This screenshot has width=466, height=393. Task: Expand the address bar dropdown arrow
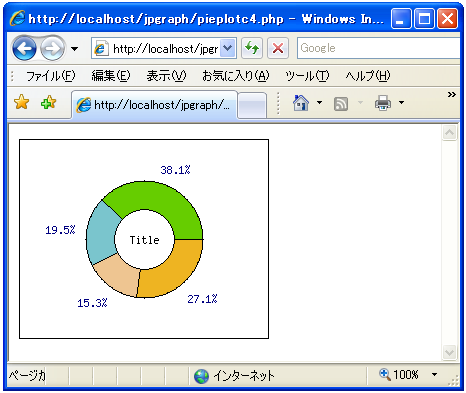coord(228,48)
